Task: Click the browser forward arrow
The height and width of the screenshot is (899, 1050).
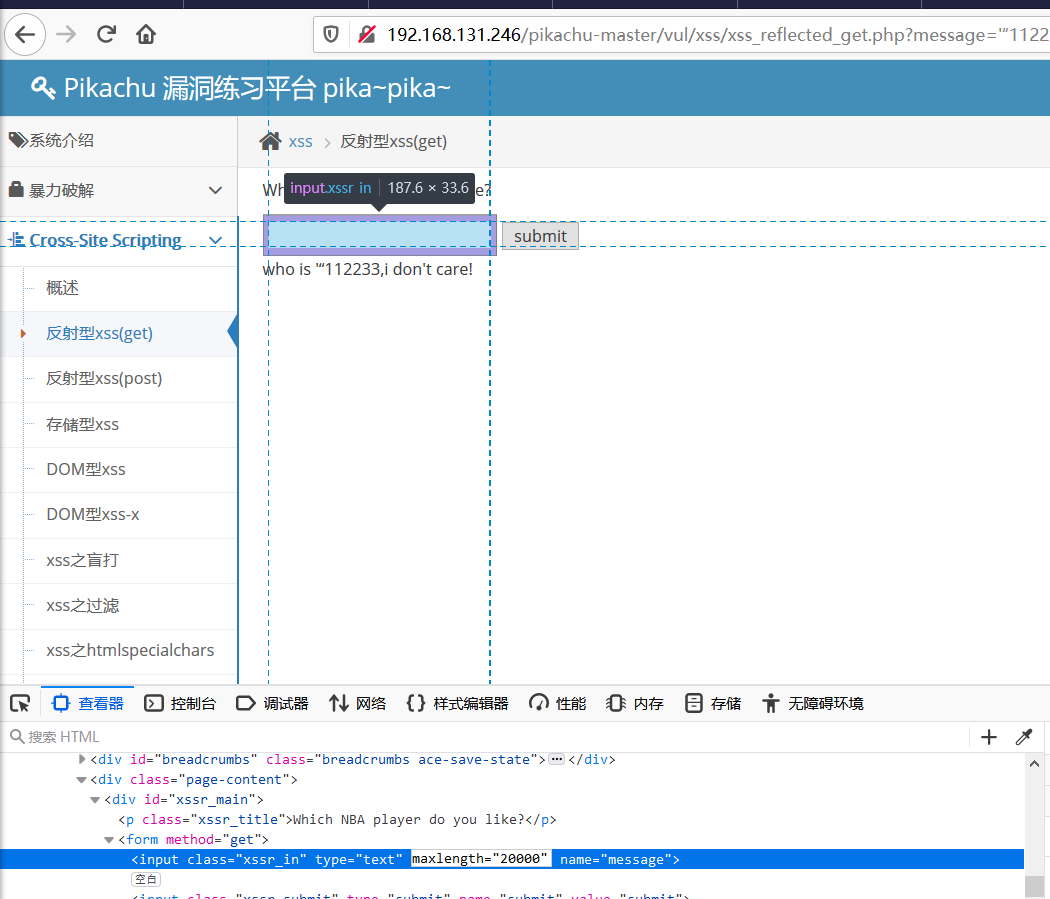Action: coord(66,34)
